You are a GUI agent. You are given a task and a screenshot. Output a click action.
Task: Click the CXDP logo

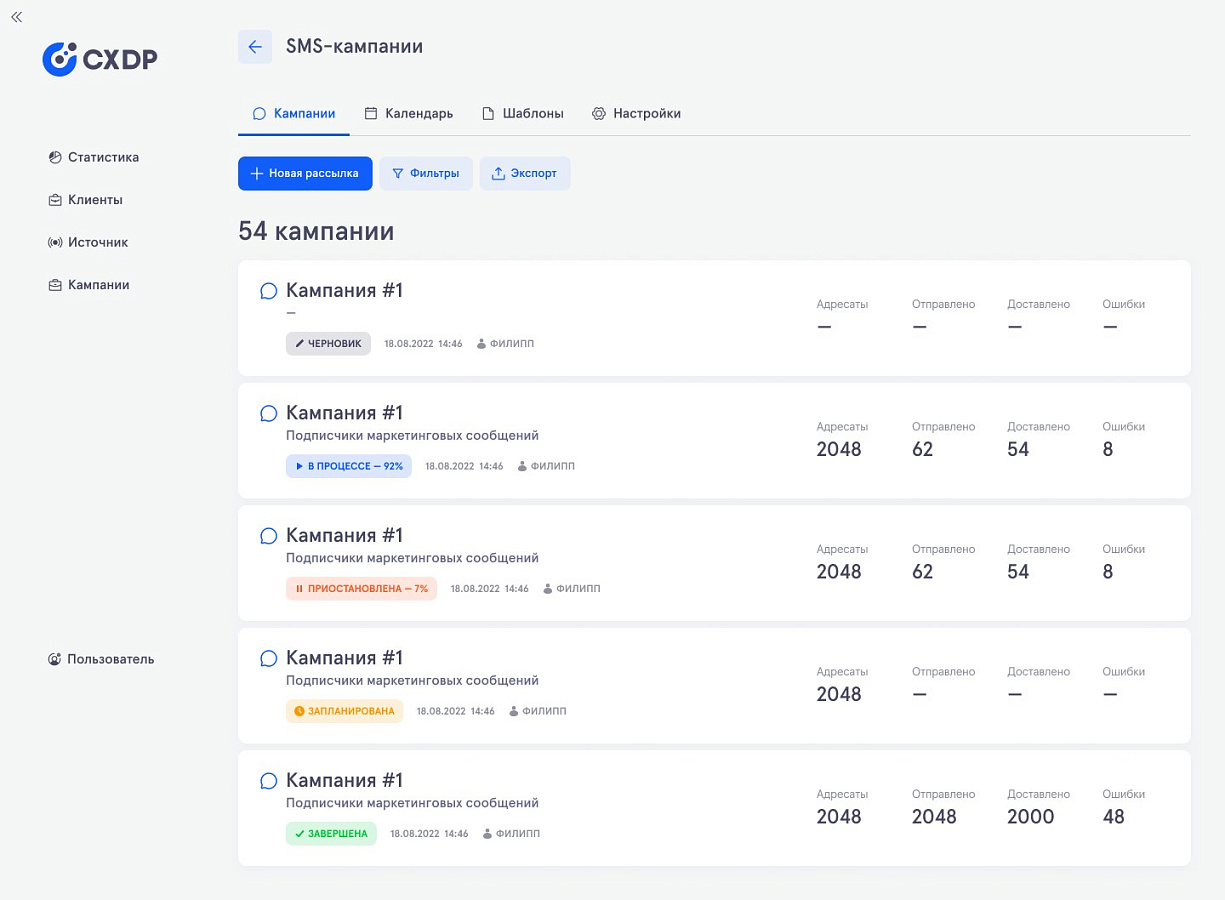coord(100,59)
